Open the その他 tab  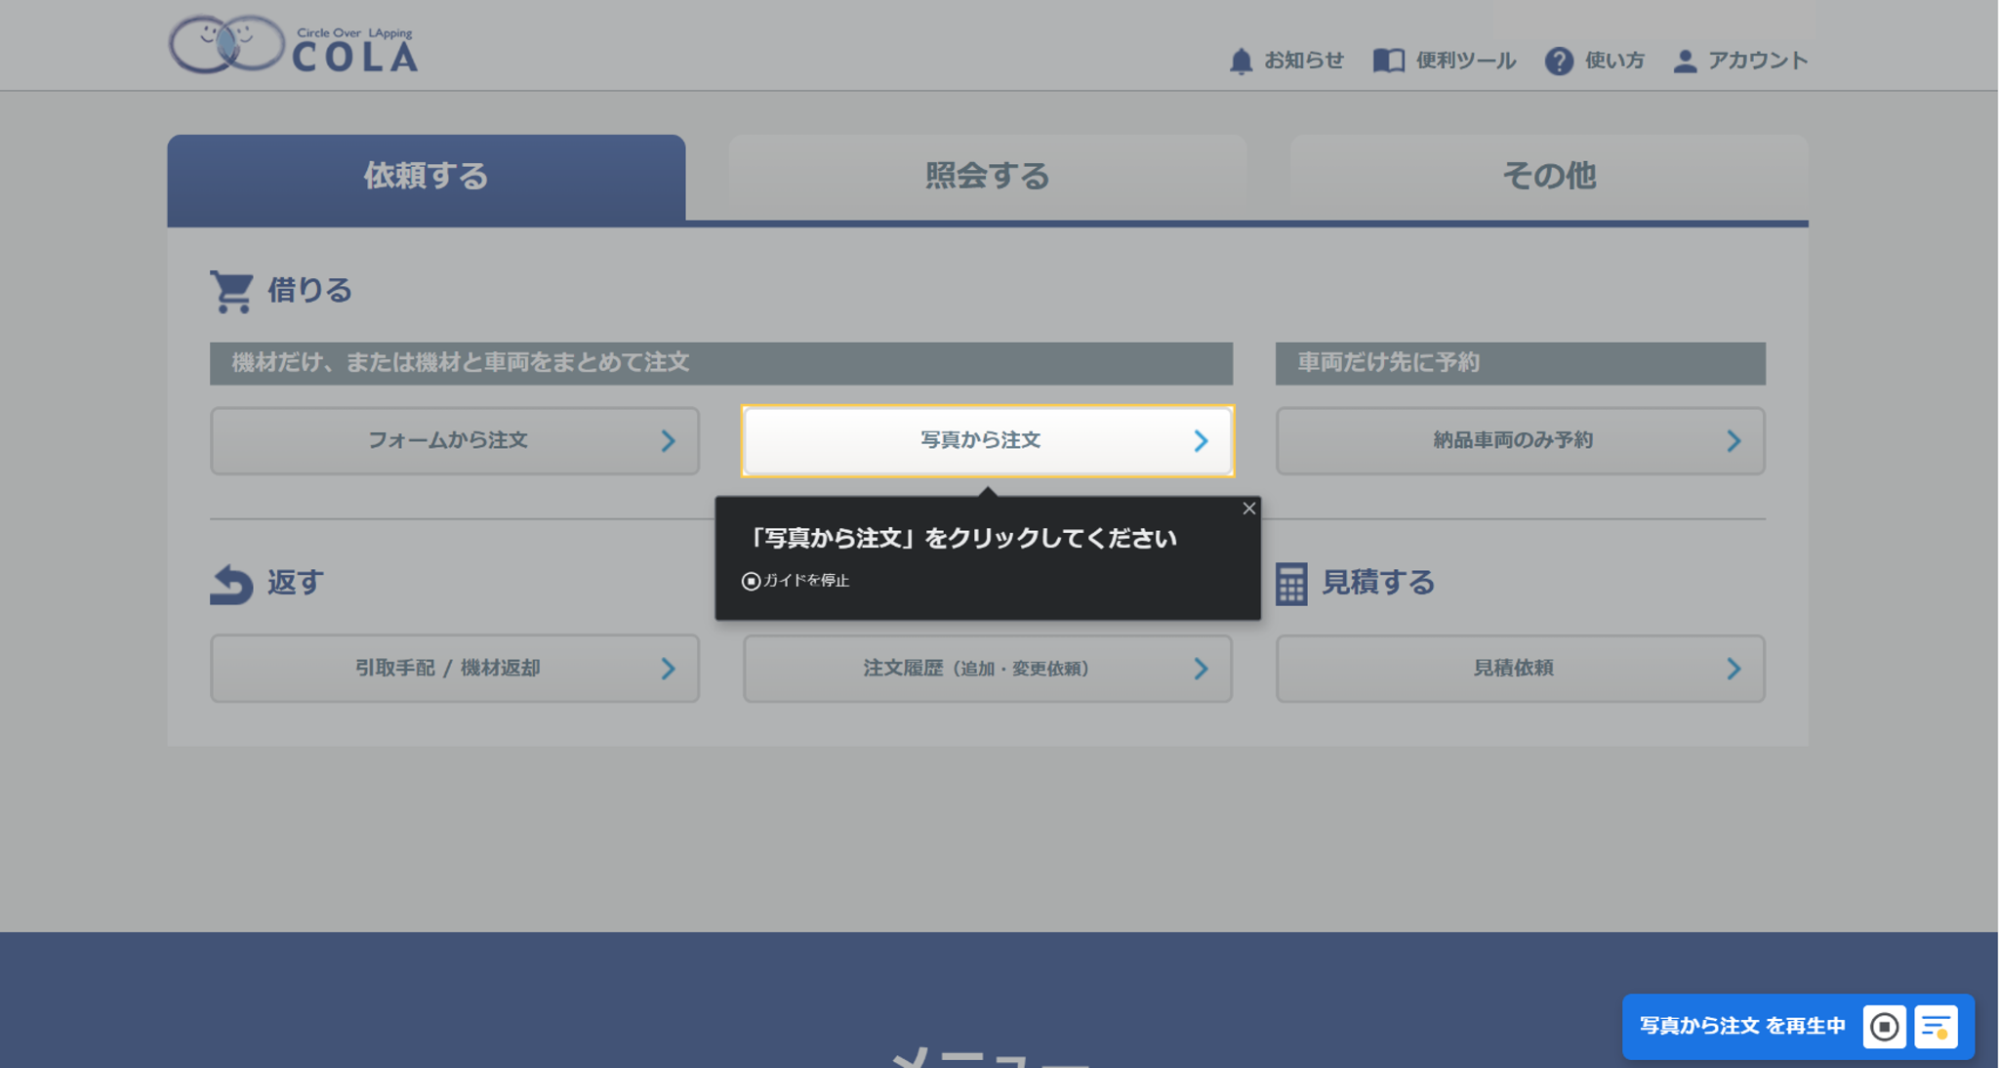click(x=1548, y=176)
